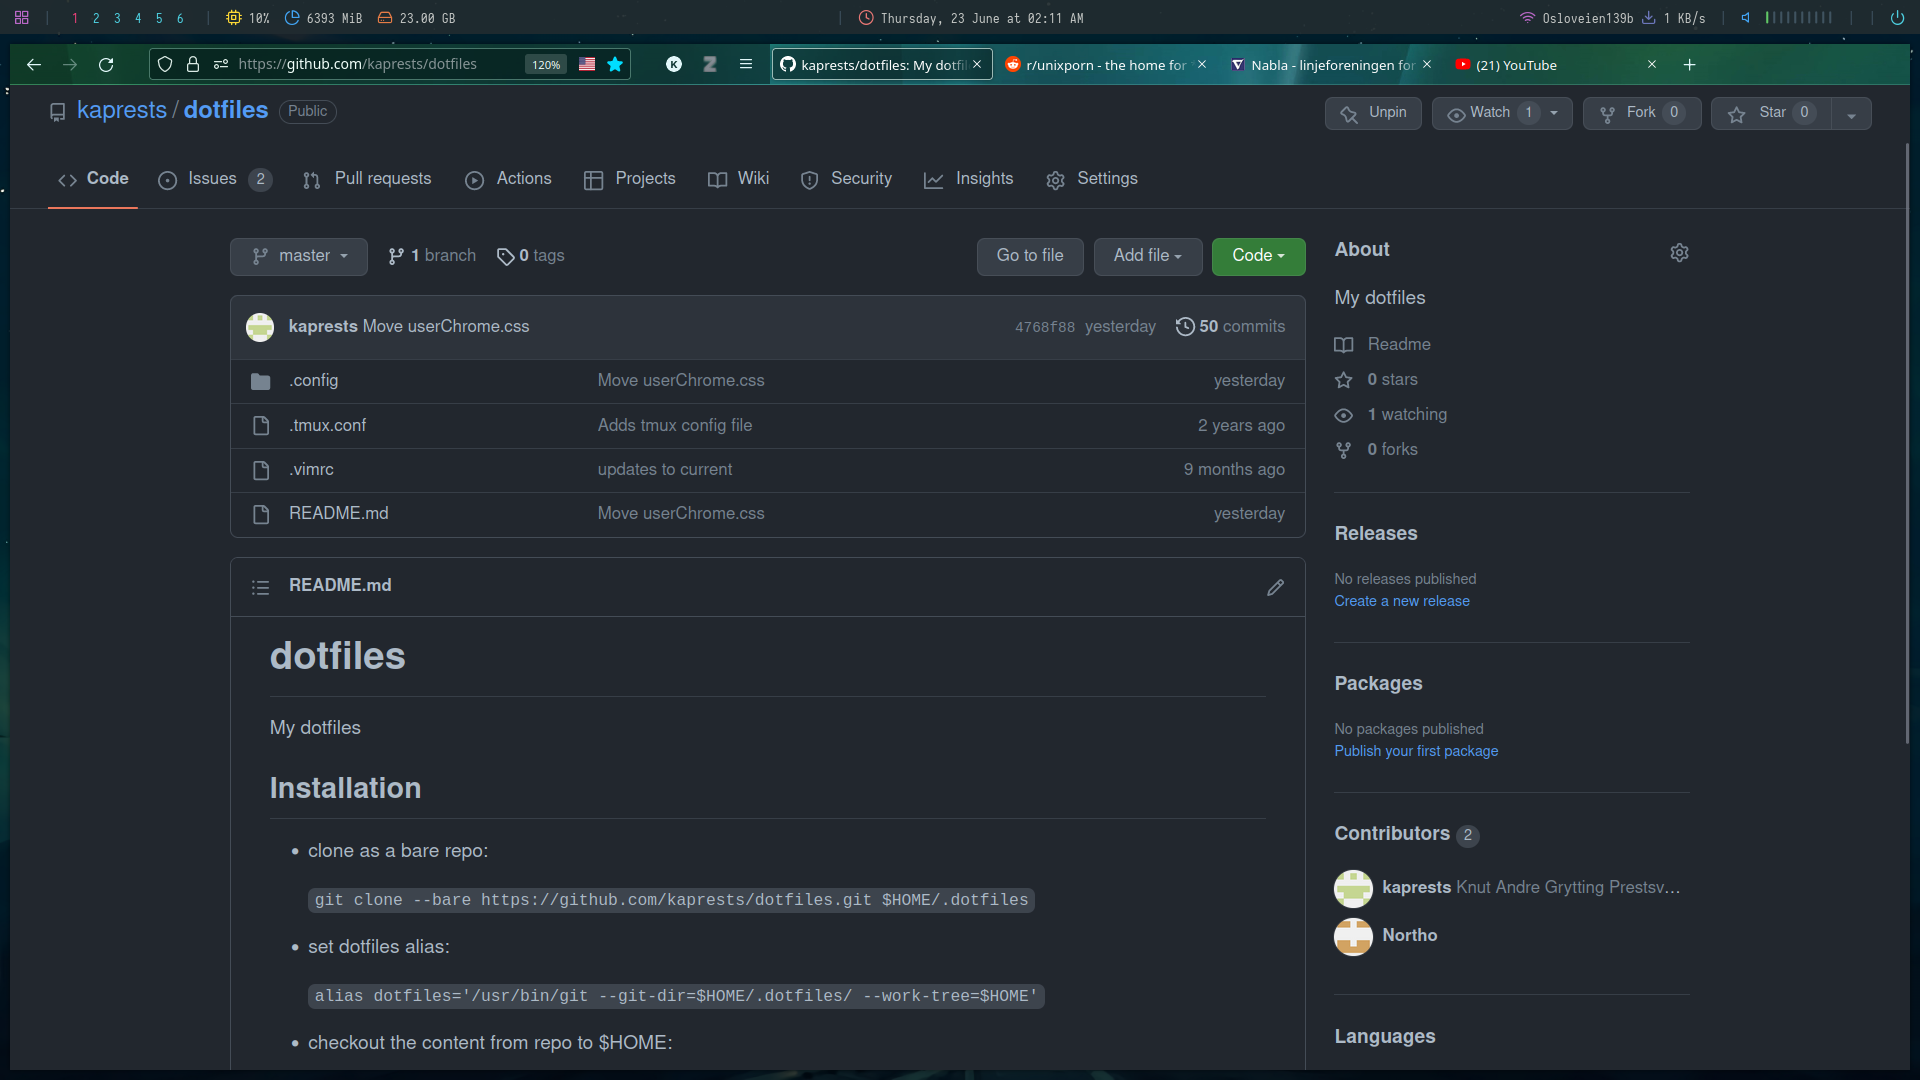Screen dimensions: 1920x1080
Task: Toggle the bookmark star in address bar
Action: pos(615,64)
